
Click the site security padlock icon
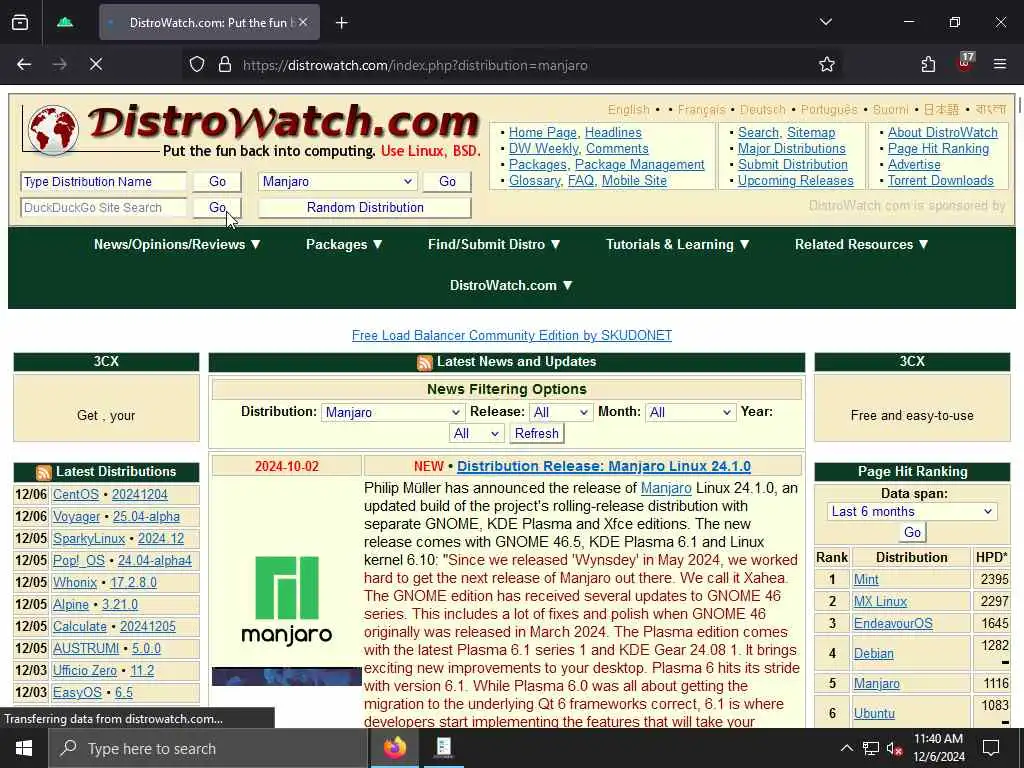click(225, 65)
